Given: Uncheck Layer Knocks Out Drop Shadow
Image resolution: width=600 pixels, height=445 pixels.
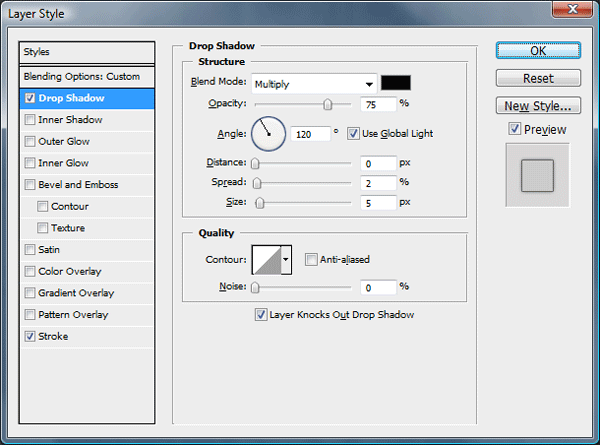Looking at the screenshot, I should click(x=261, y=315).
